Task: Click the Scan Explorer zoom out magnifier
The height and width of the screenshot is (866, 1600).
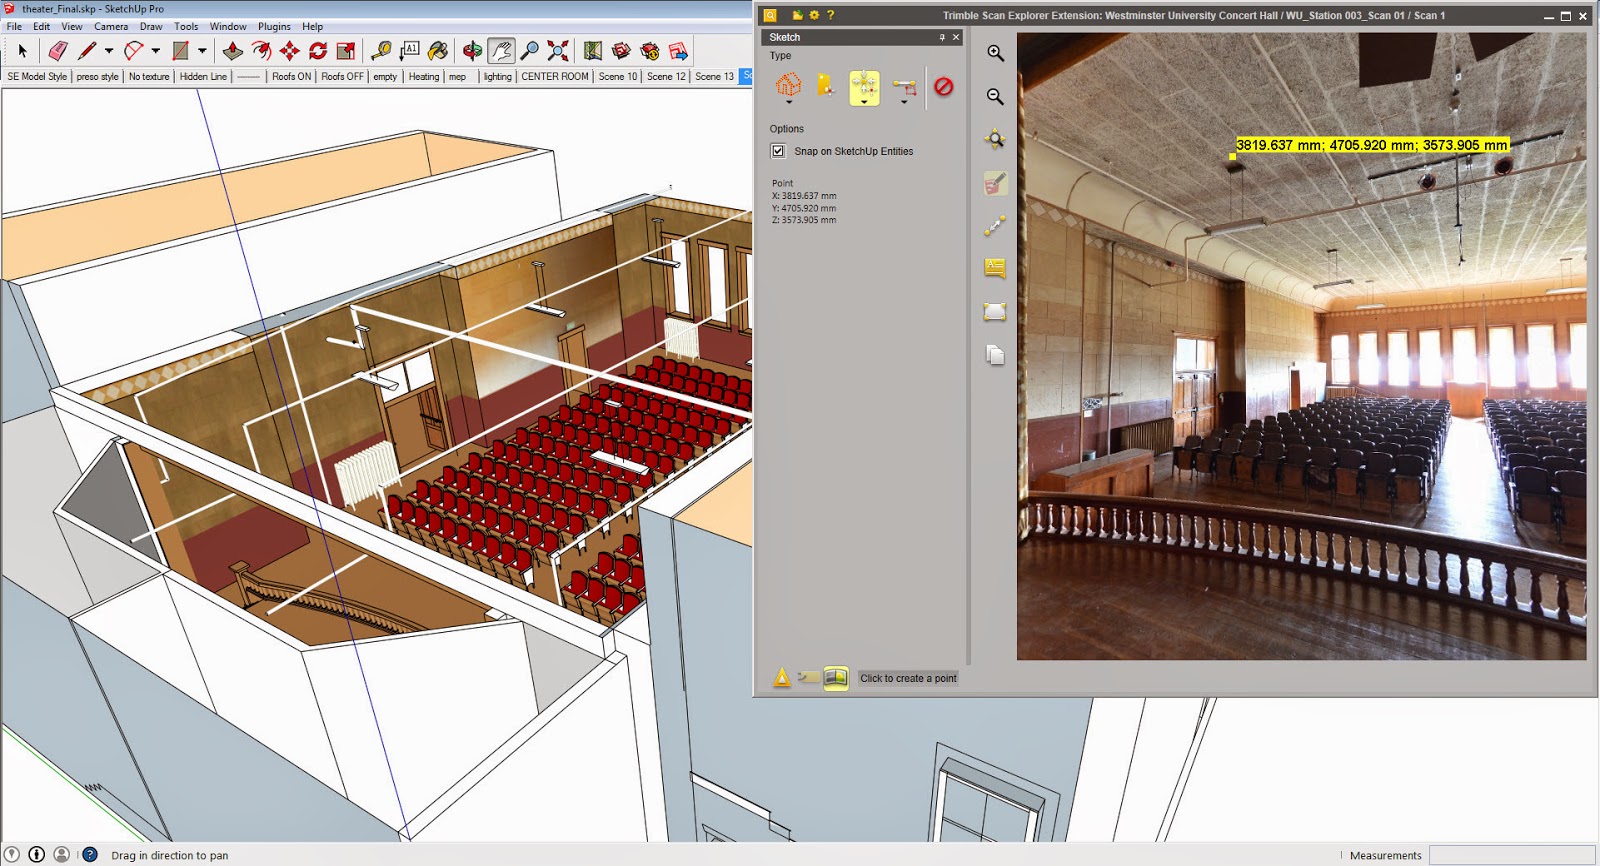Action: pyautogui.click(x=995, y=96)
